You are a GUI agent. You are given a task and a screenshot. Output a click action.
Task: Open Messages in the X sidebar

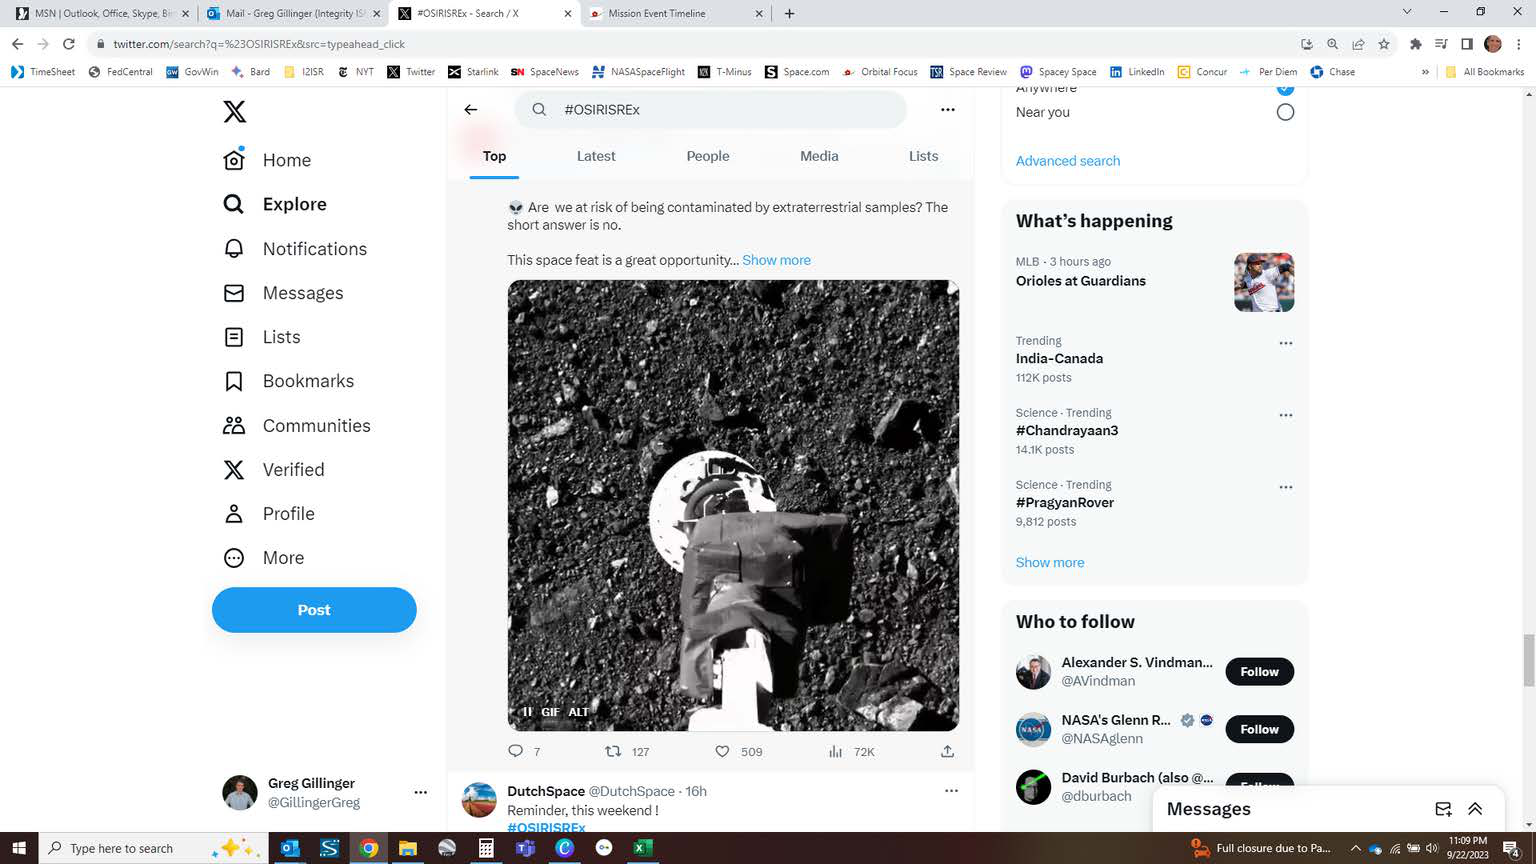(283, 293)
